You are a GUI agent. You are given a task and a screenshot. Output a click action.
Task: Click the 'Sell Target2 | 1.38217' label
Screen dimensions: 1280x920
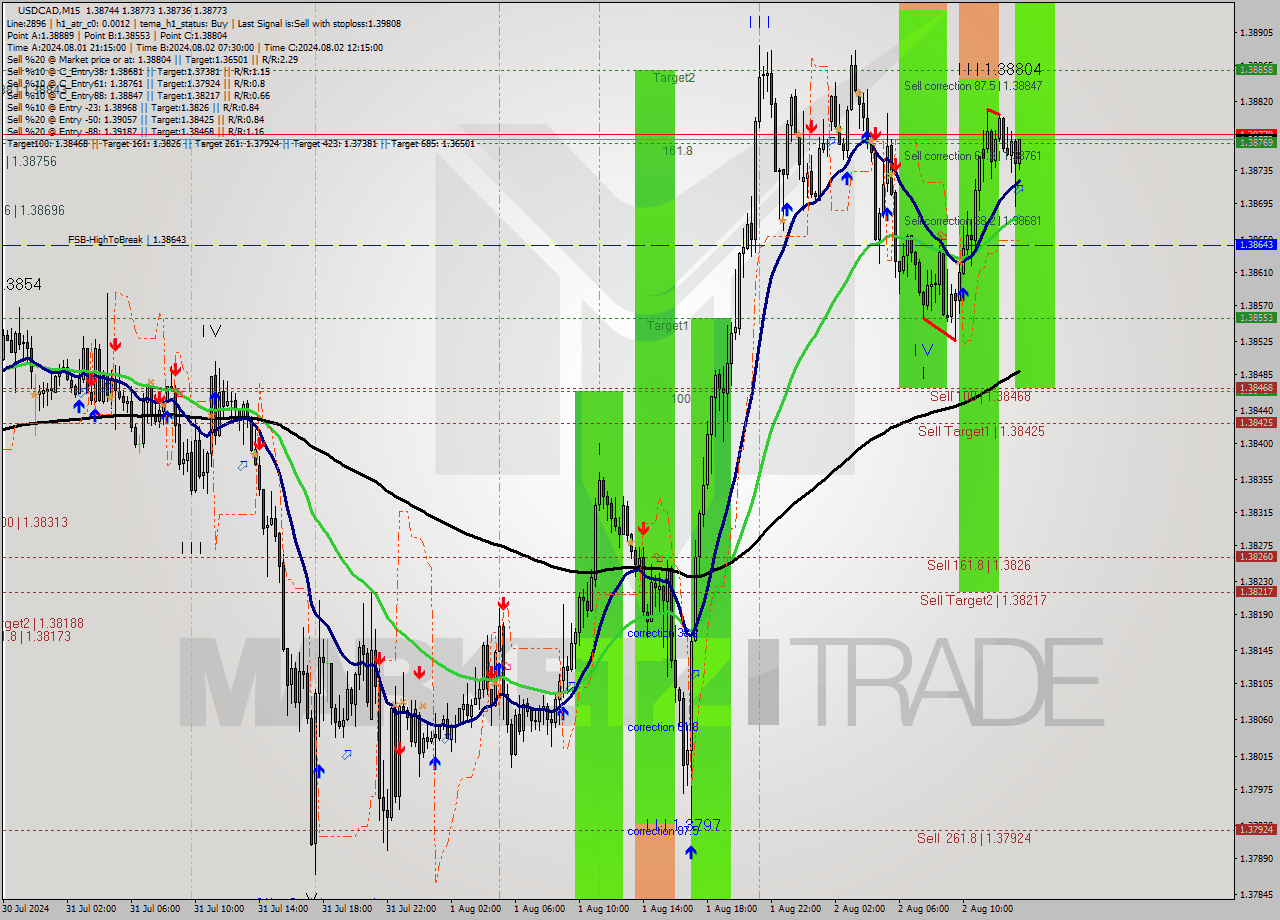click(x=983, y=600)
